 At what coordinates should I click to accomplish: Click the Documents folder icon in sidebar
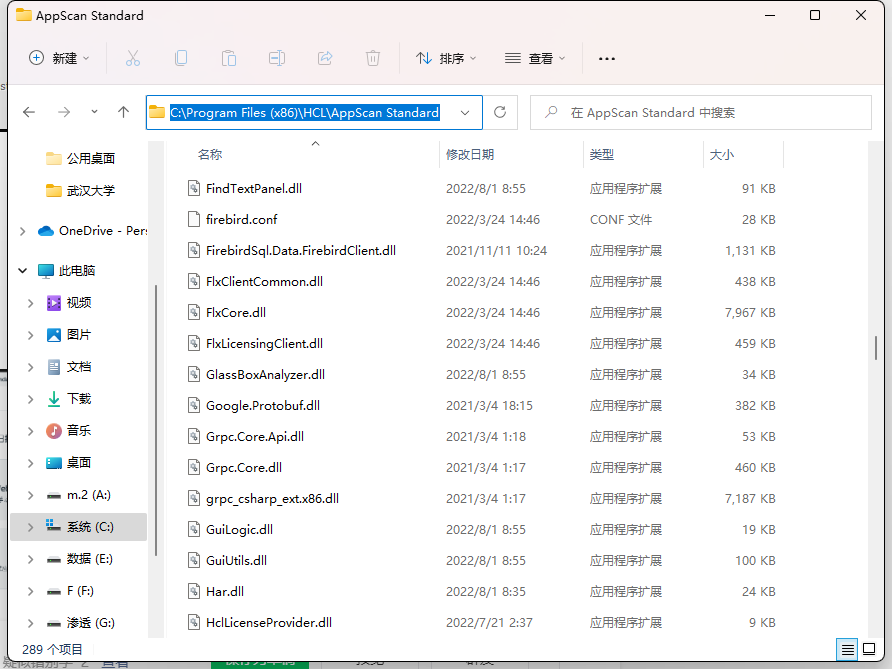[x=53, y=367]
